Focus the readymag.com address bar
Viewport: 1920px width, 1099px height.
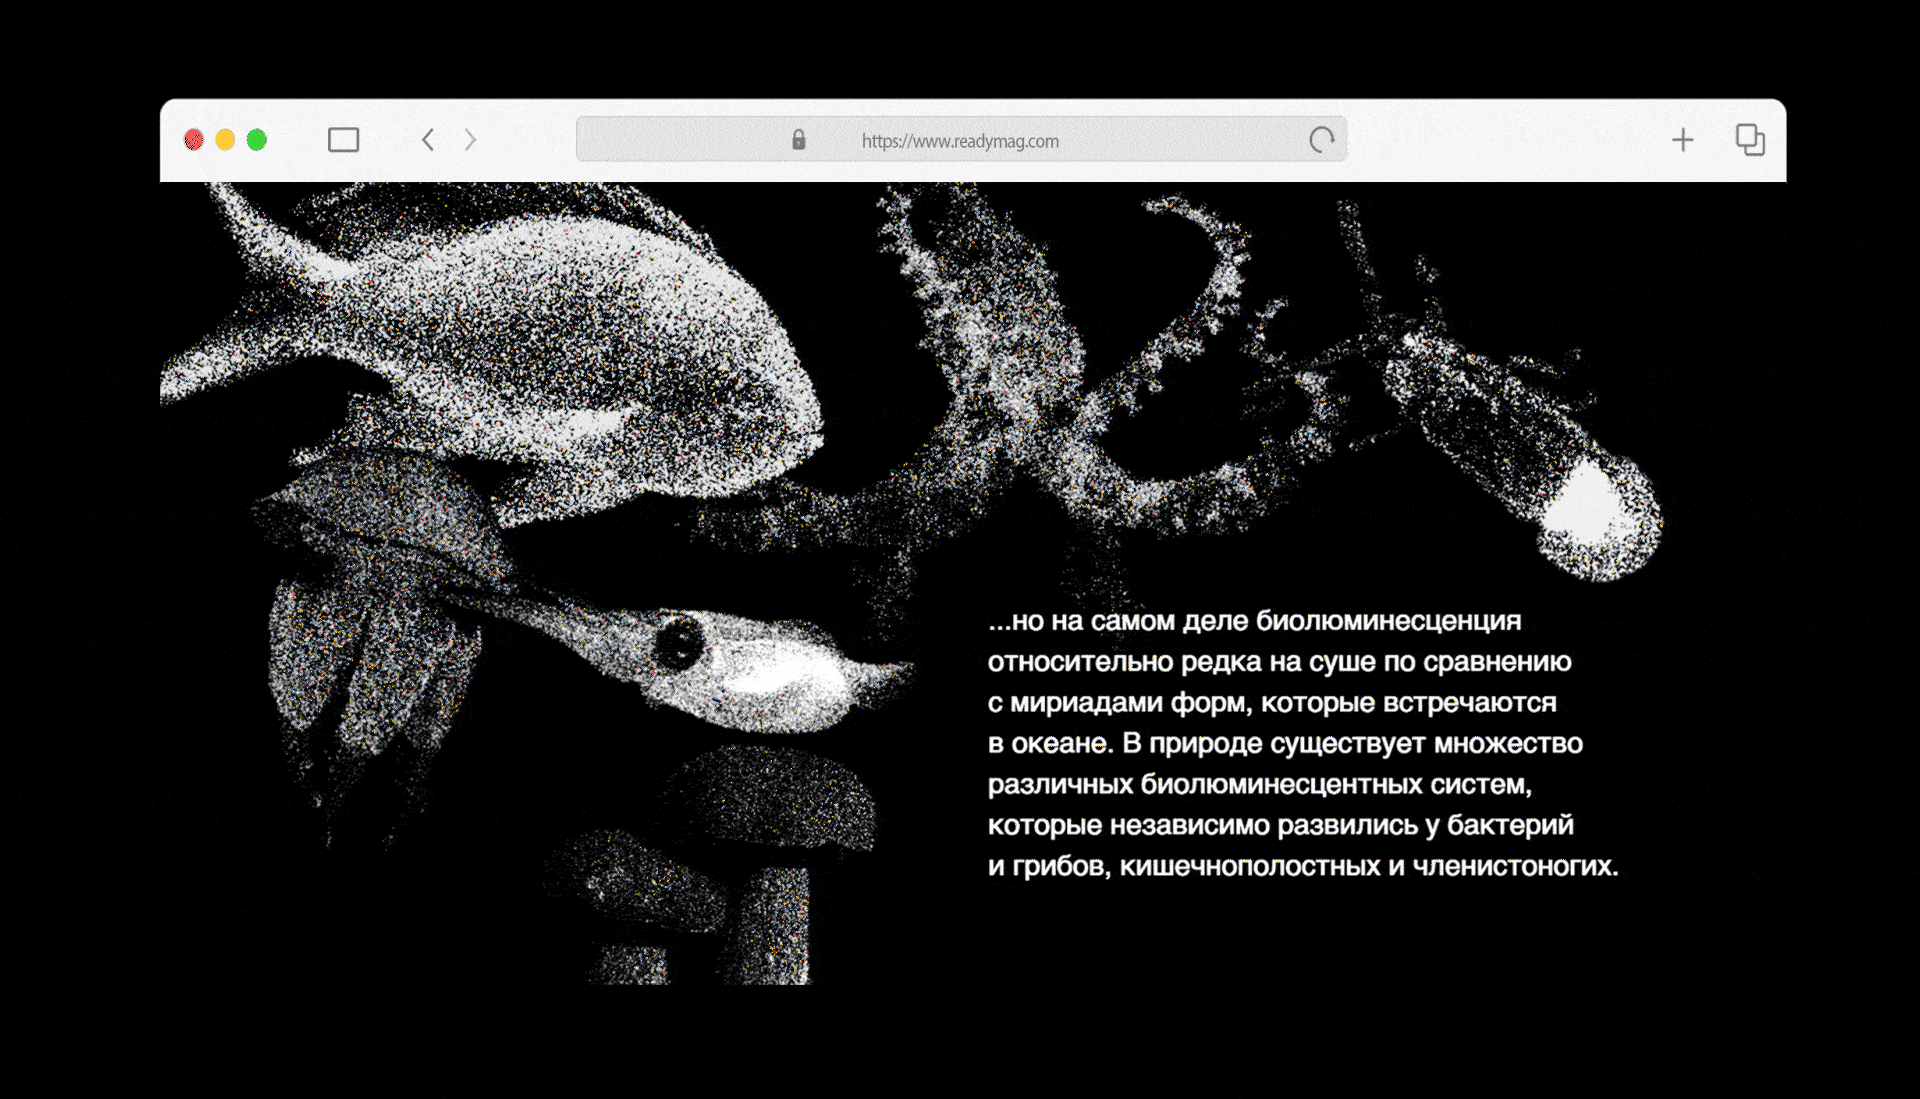960,141
